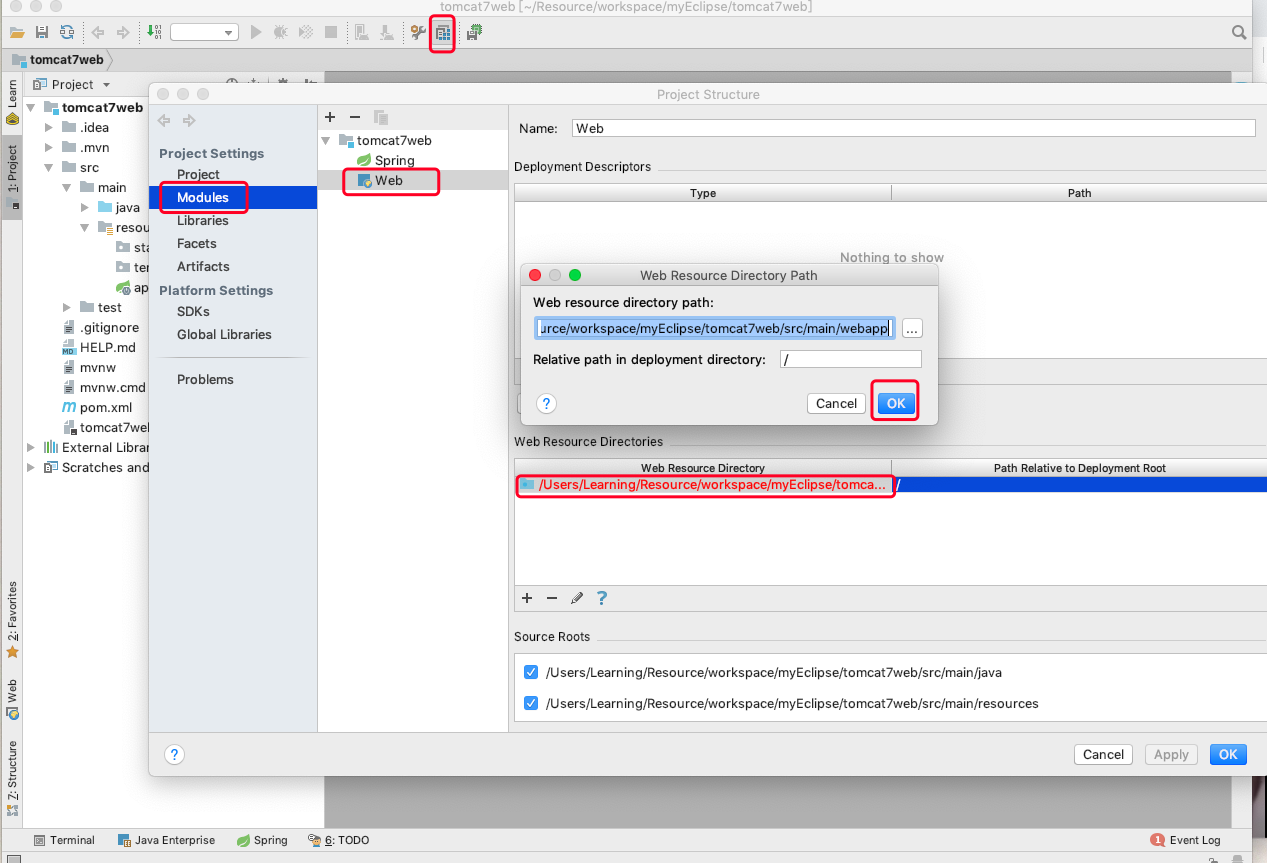
Task: Click the add (+) icon under Web Resource Directories
Action: [528, 598]
